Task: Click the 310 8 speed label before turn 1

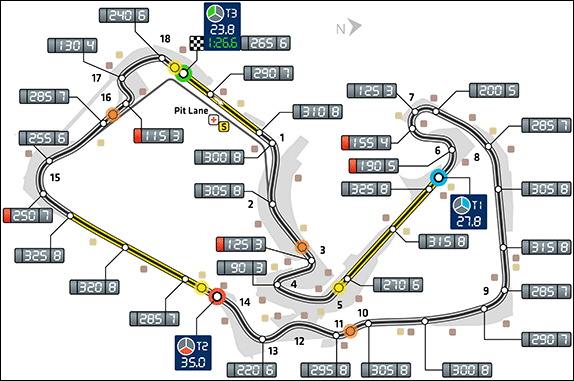Action: (318, 112)
